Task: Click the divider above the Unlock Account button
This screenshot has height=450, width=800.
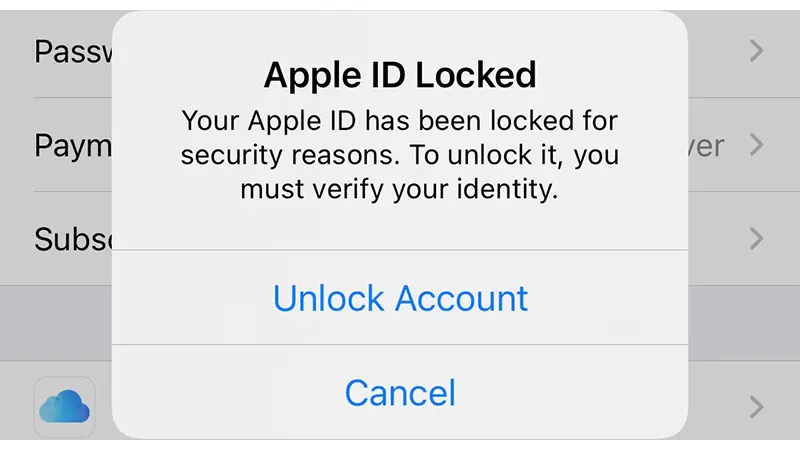Action: coord(400,250)
